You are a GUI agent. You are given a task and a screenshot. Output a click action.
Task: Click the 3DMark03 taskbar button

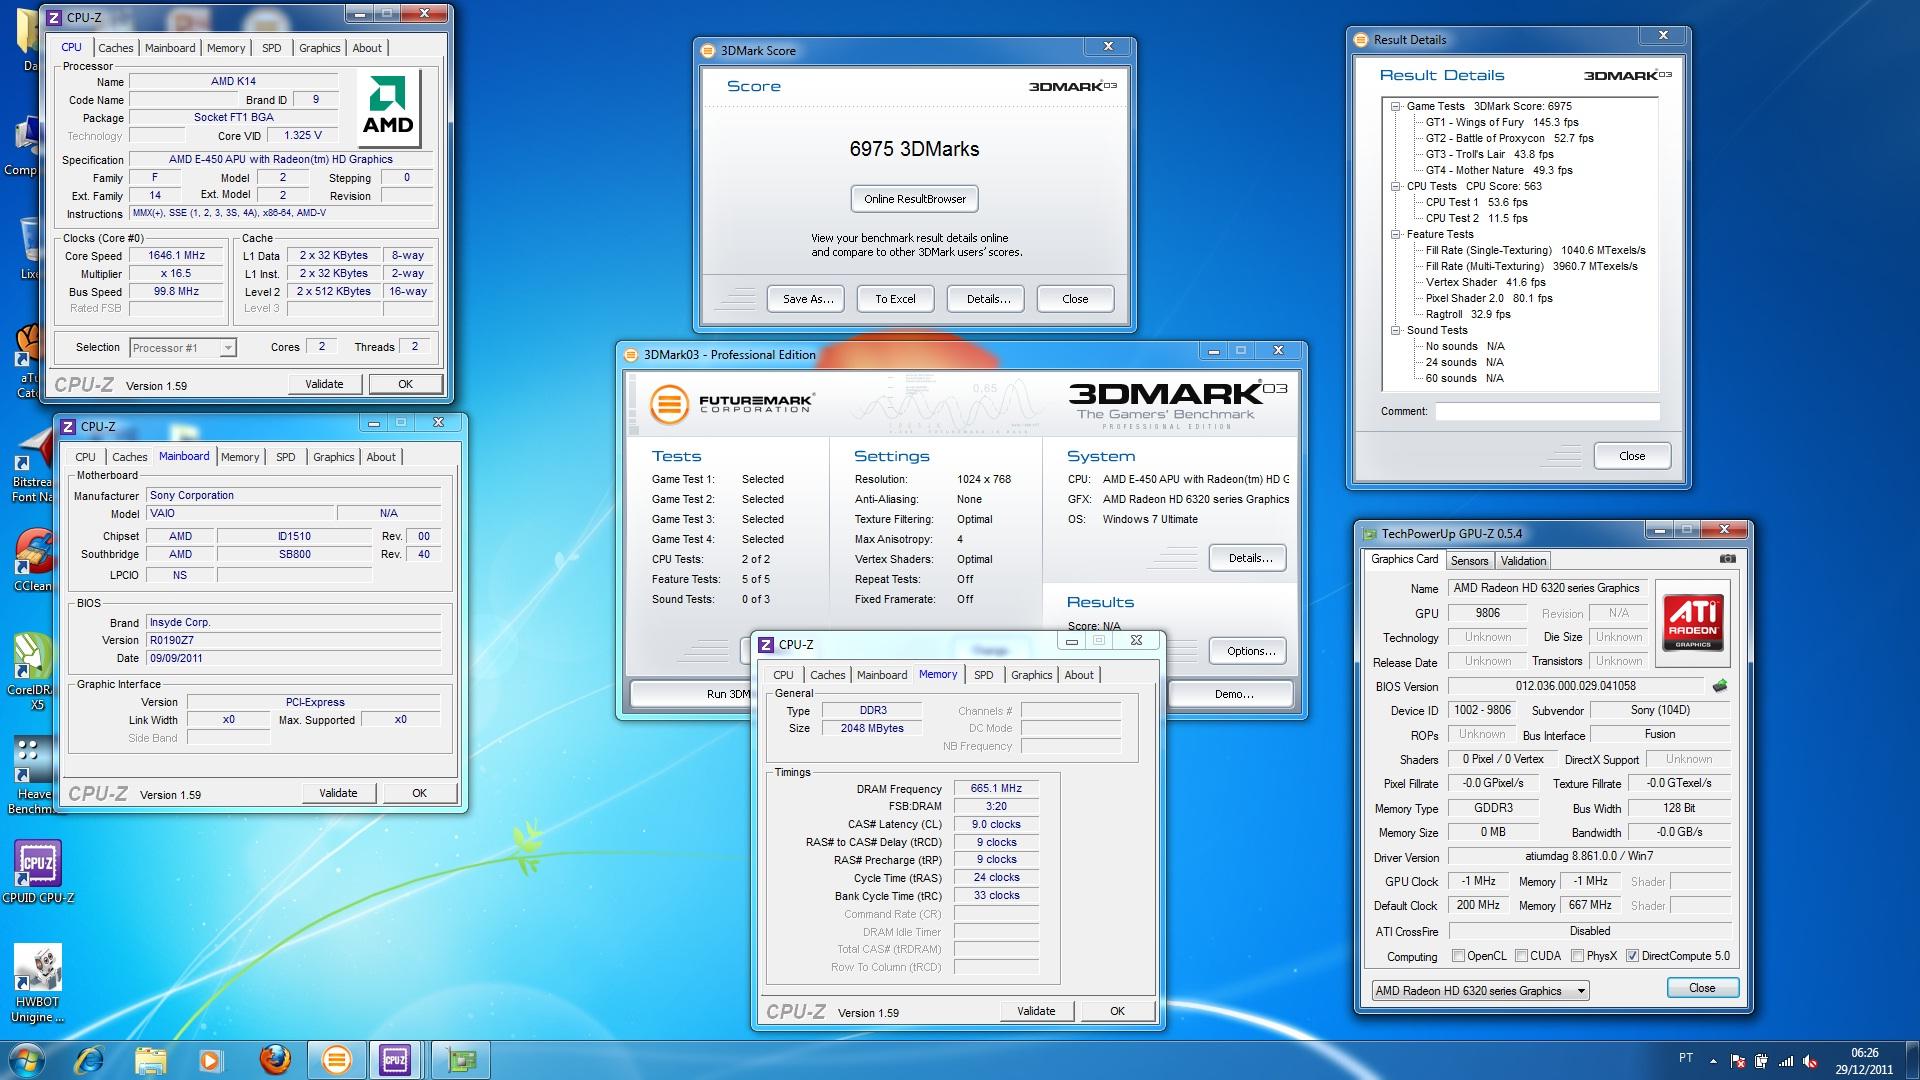tap(336, 1060)
